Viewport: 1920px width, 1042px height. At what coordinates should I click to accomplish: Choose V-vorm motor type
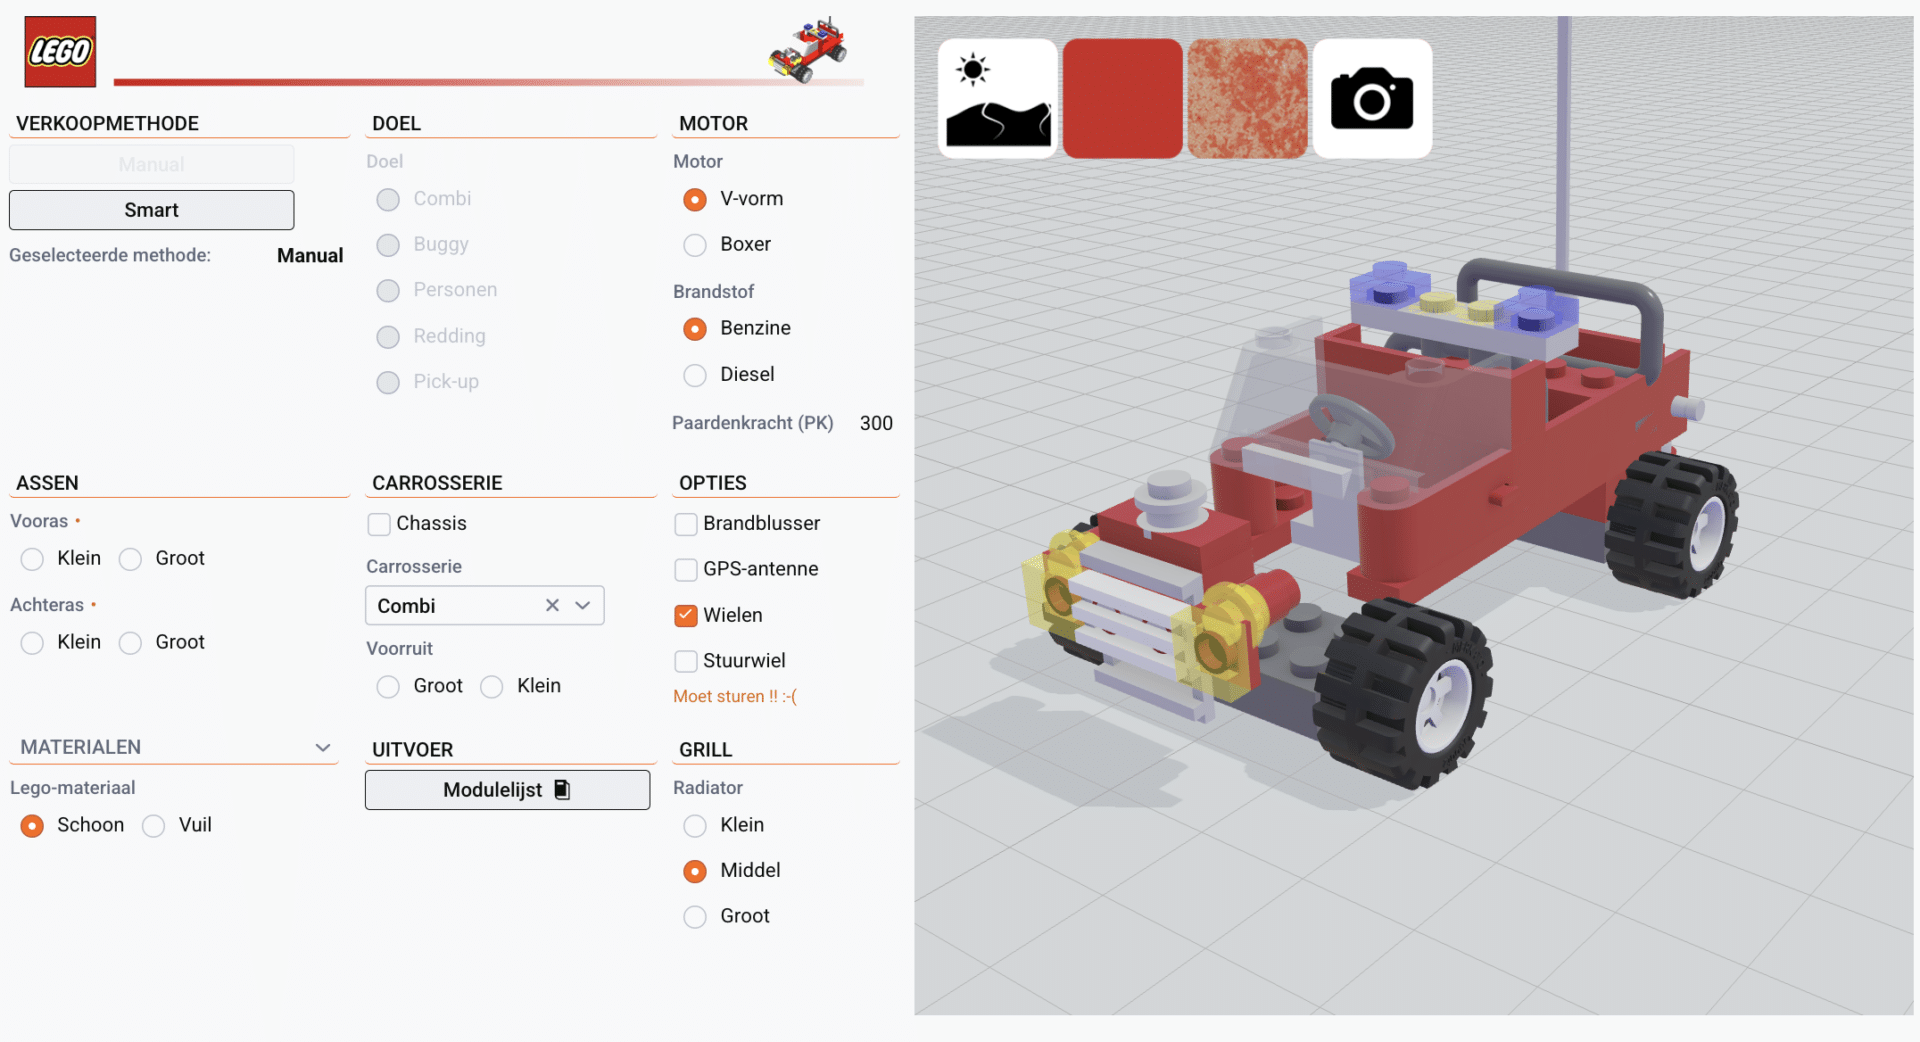click(695, 199)
